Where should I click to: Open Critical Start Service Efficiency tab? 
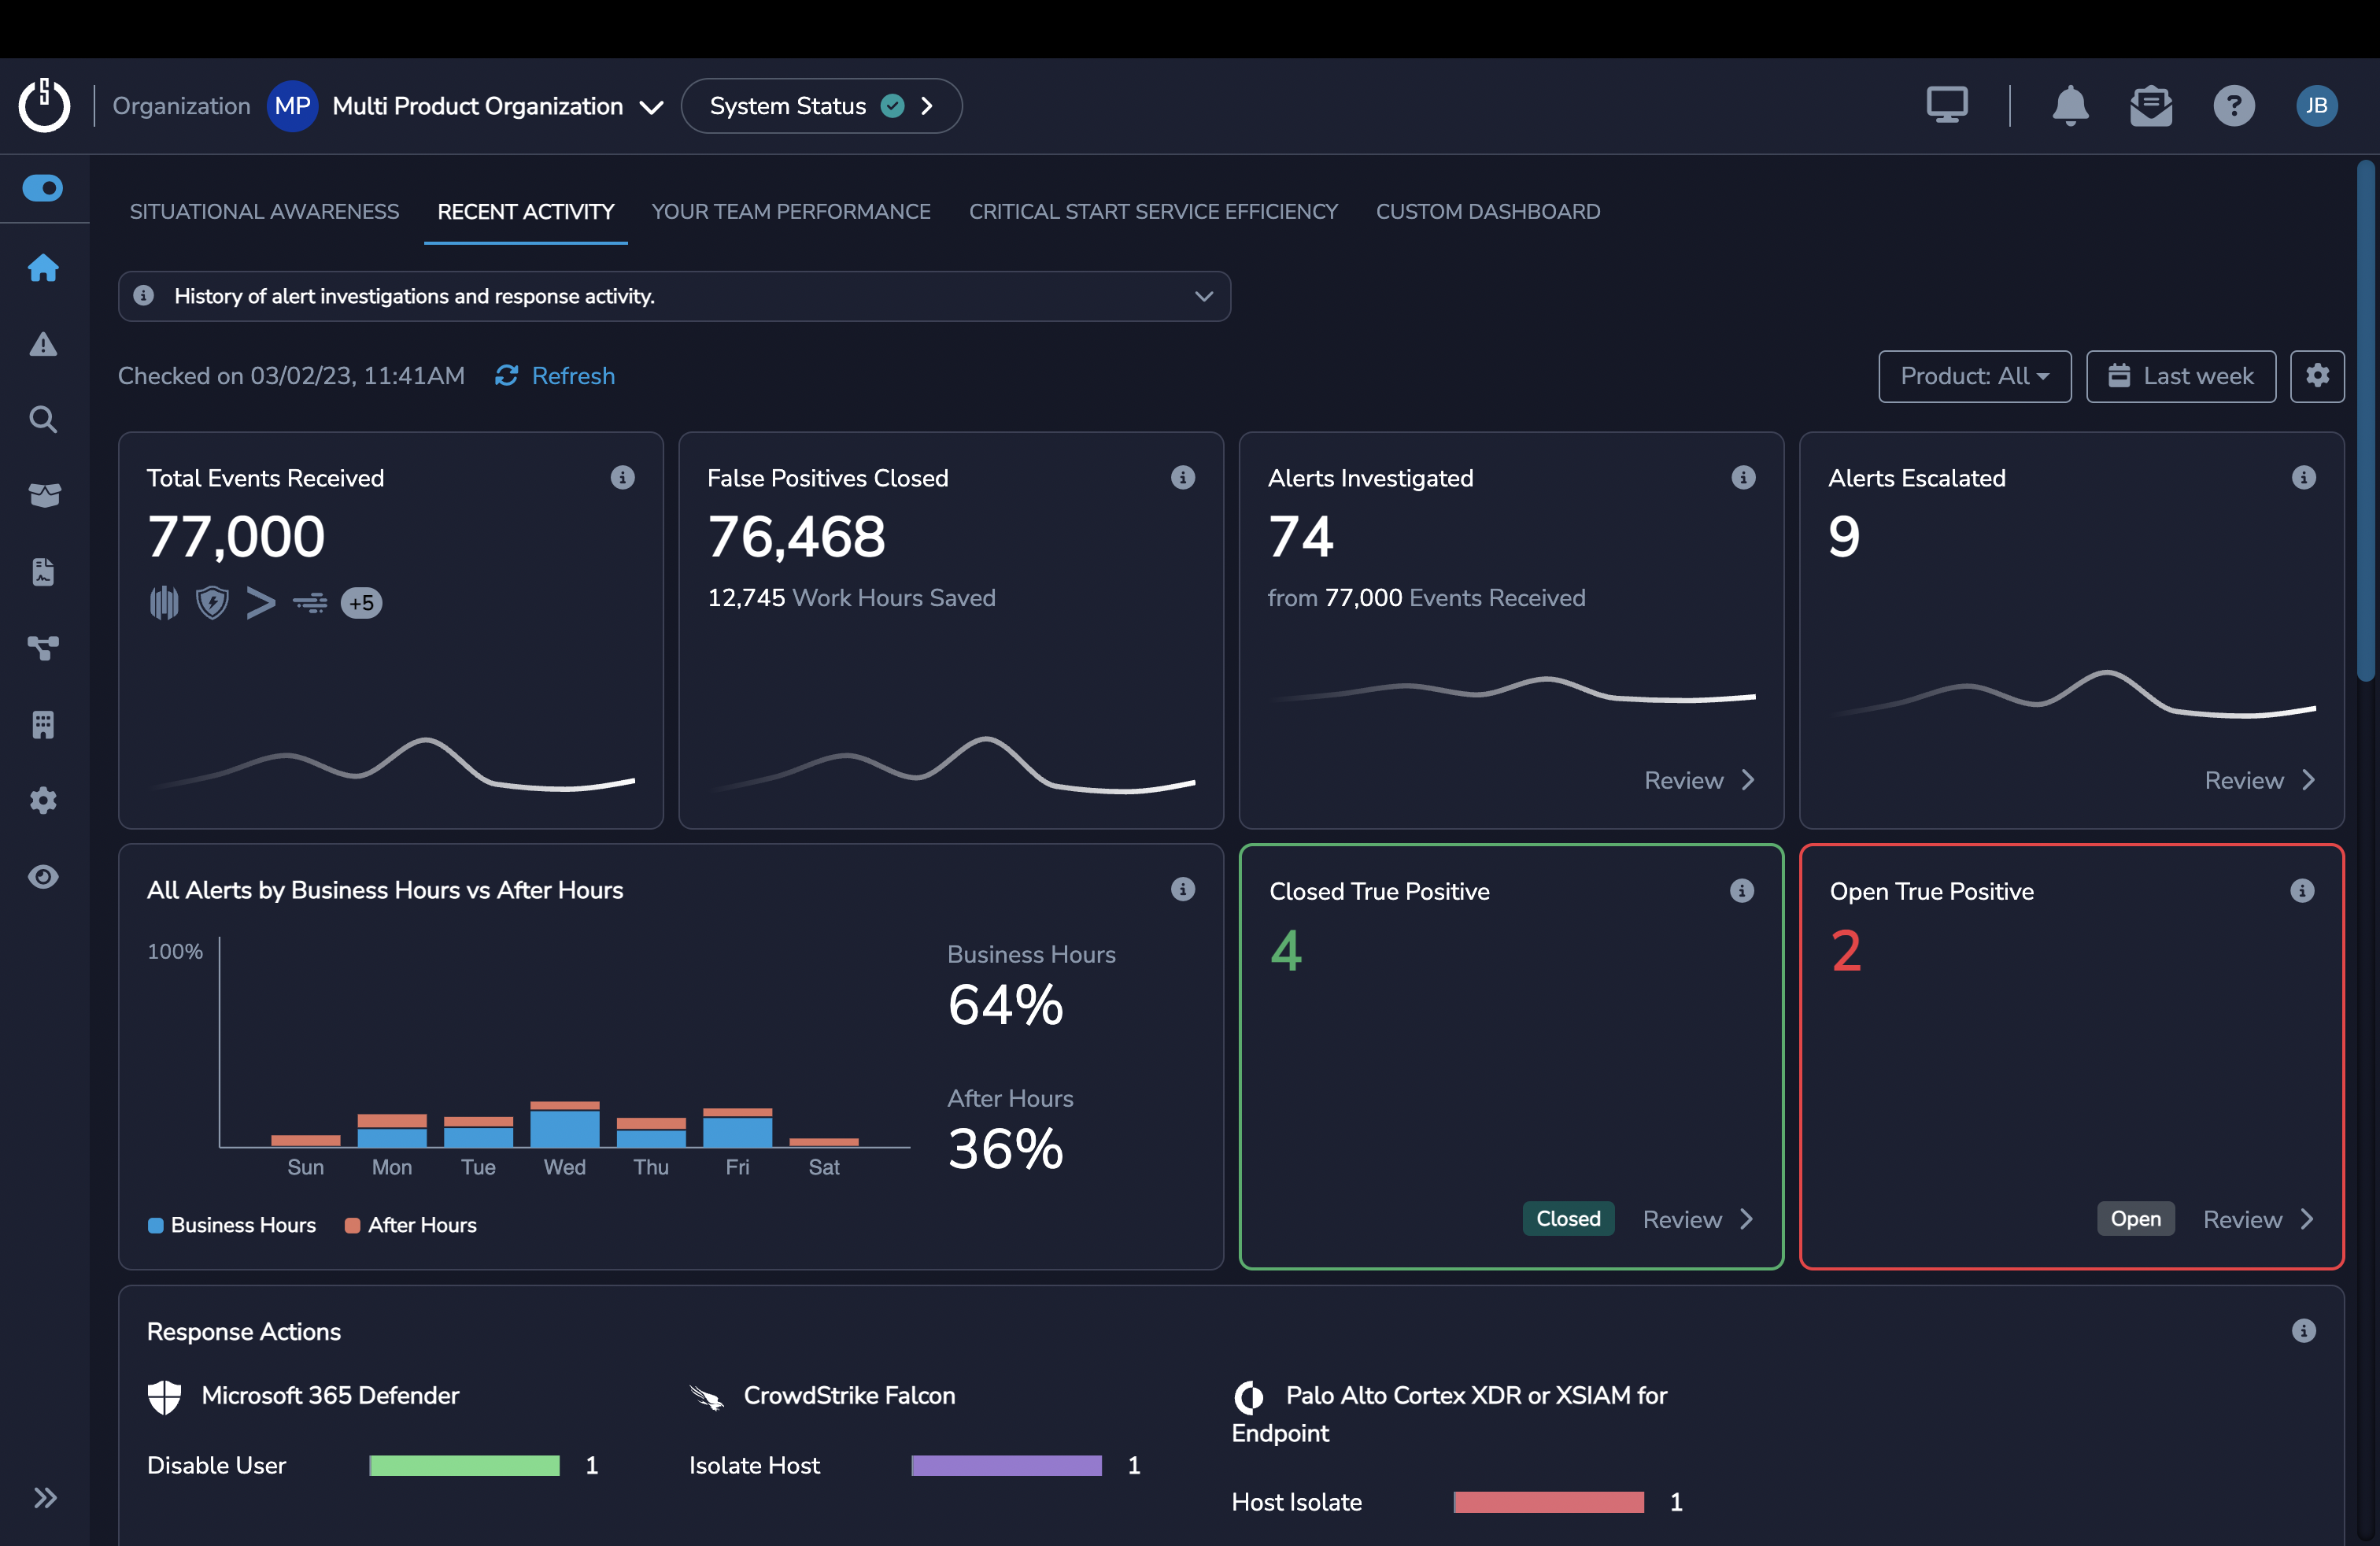click(x=1153, y=211)
